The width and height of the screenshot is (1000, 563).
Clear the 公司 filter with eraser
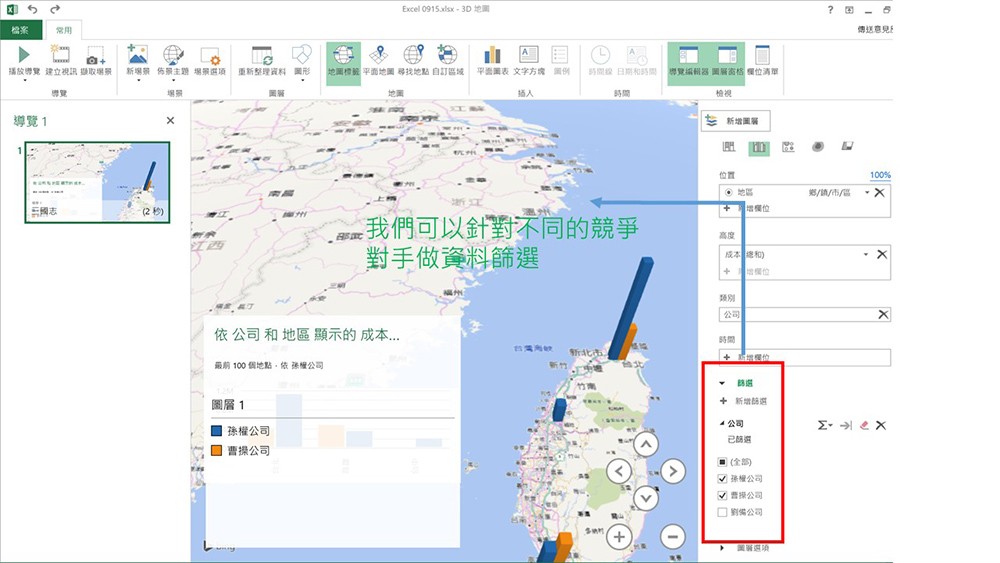[864, 425]
